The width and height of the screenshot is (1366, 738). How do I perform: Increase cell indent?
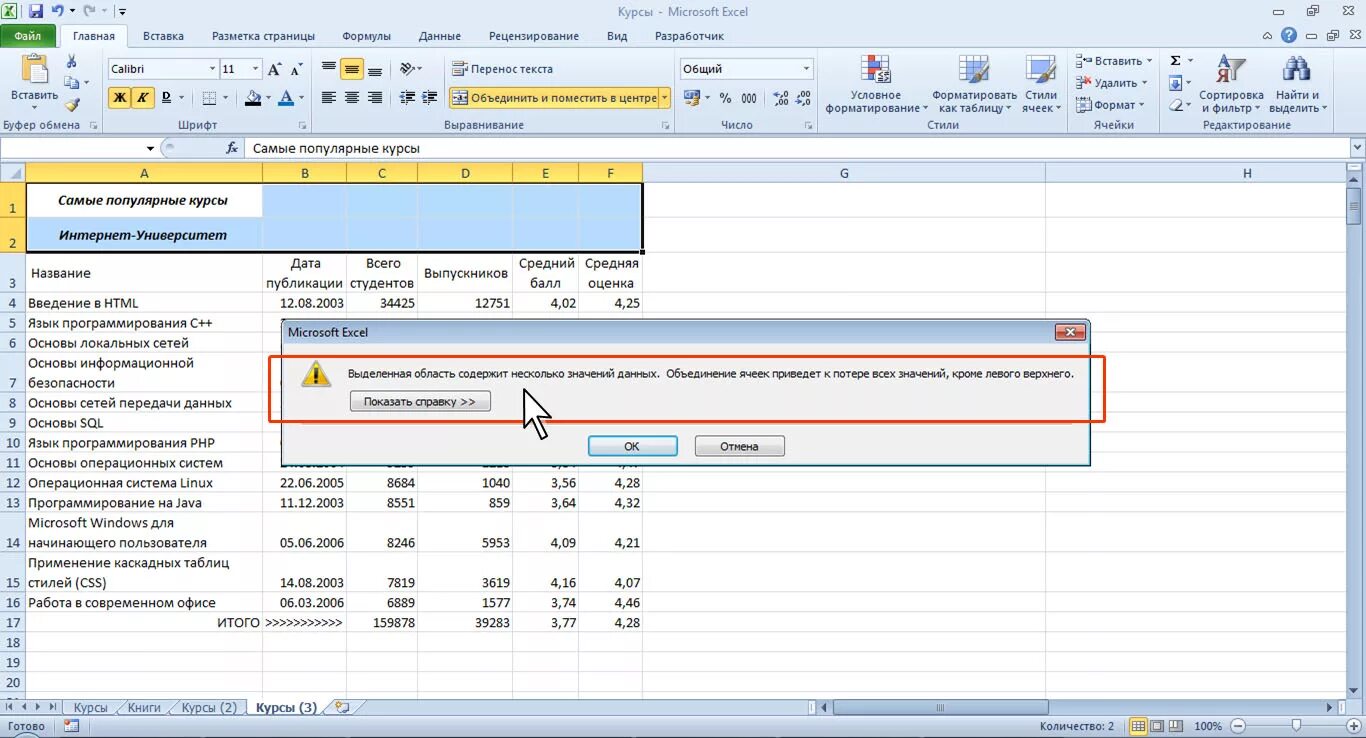tap(429, 98)
